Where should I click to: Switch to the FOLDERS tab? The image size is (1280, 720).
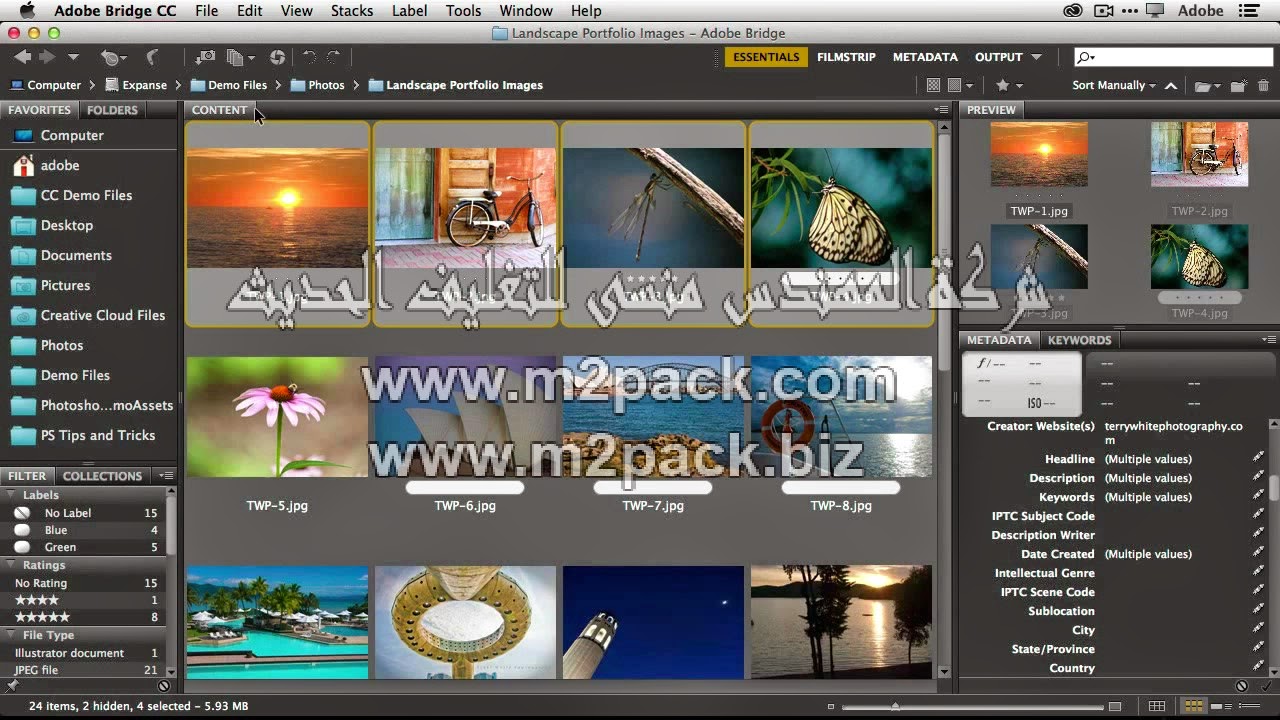(112, 110)
